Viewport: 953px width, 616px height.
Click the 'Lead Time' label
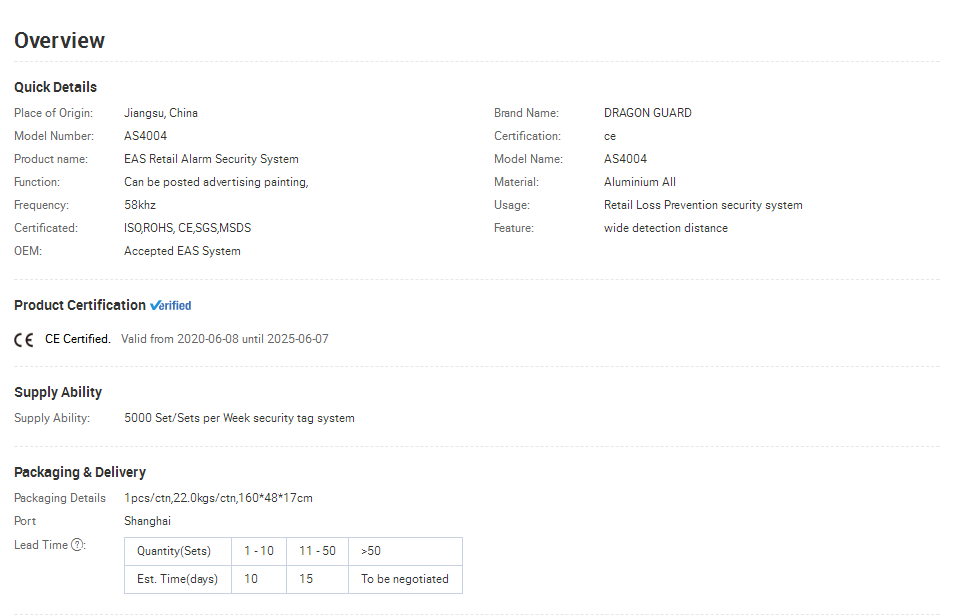tap(41, 545)
